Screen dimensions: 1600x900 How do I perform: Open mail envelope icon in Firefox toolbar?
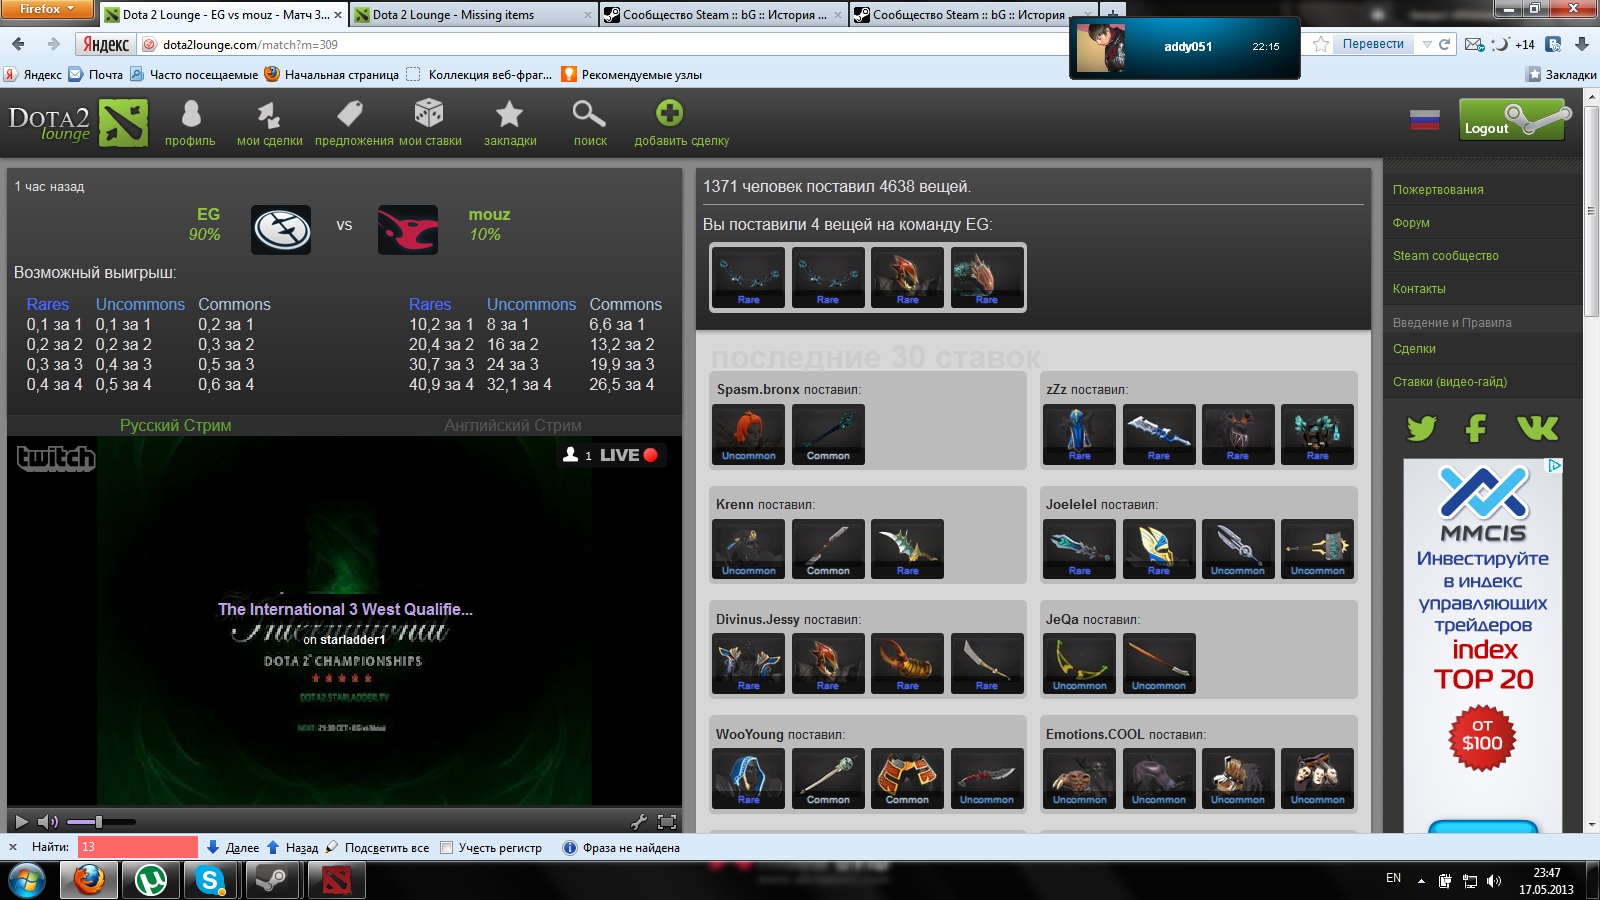(x=1474, y=44)
